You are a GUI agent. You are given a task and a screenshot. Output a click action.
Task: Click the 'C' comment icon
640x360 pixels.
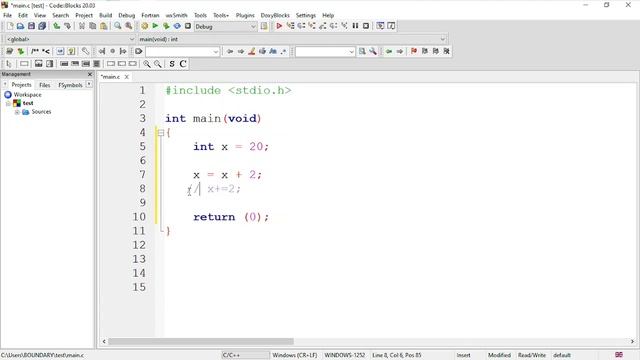tap(183, 64)
